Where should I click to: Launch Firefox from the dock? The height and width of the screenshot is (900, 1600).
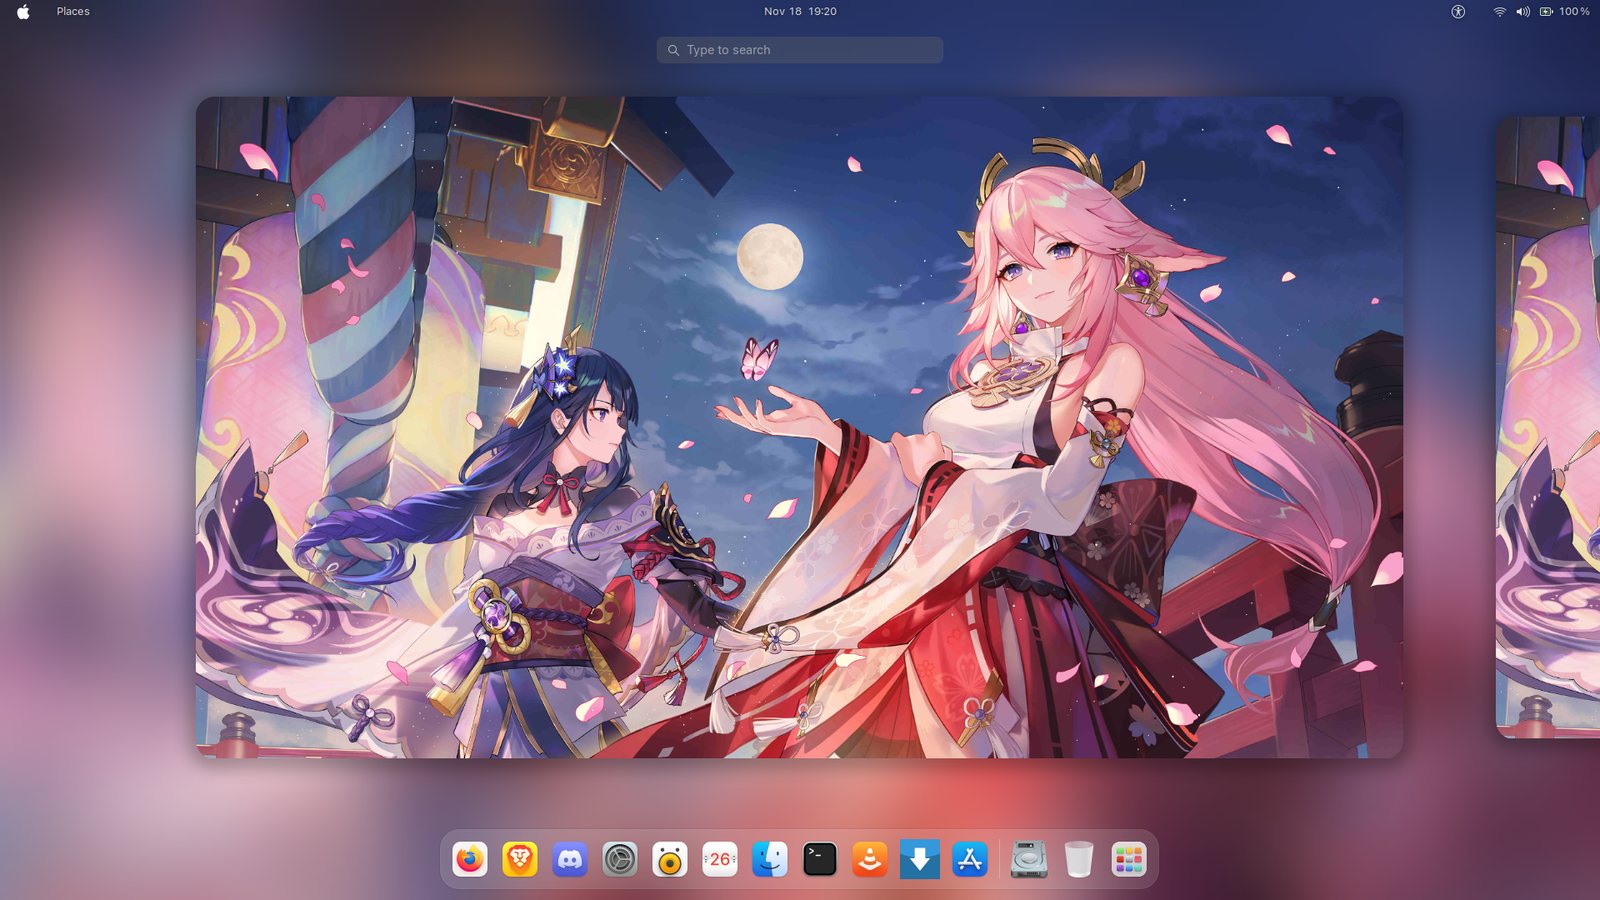pyautogui.click(x=470, y=859)
